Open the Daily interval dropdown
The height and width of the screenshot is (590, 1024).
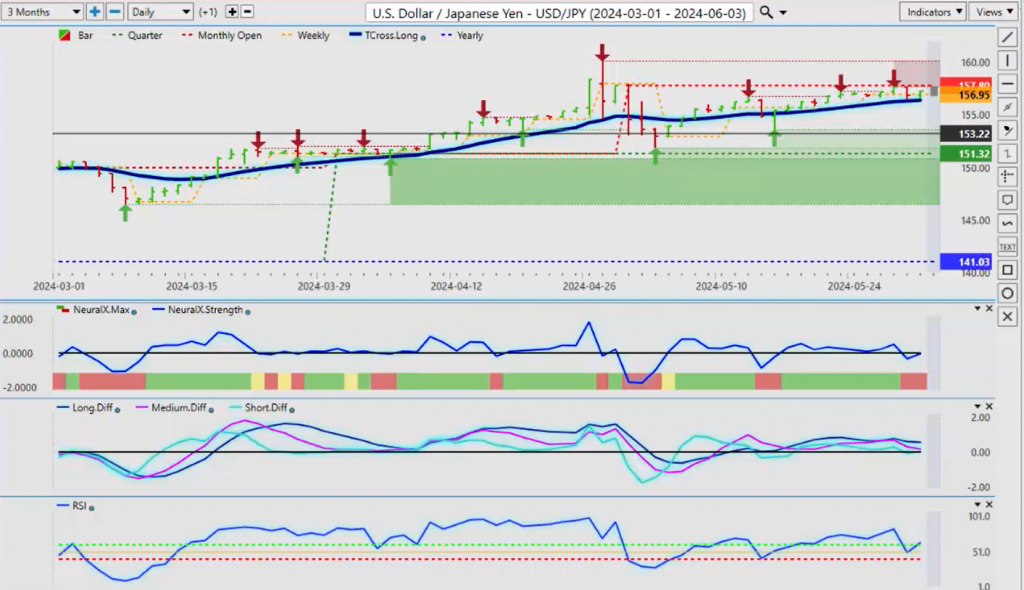click(x=160, y=12)
